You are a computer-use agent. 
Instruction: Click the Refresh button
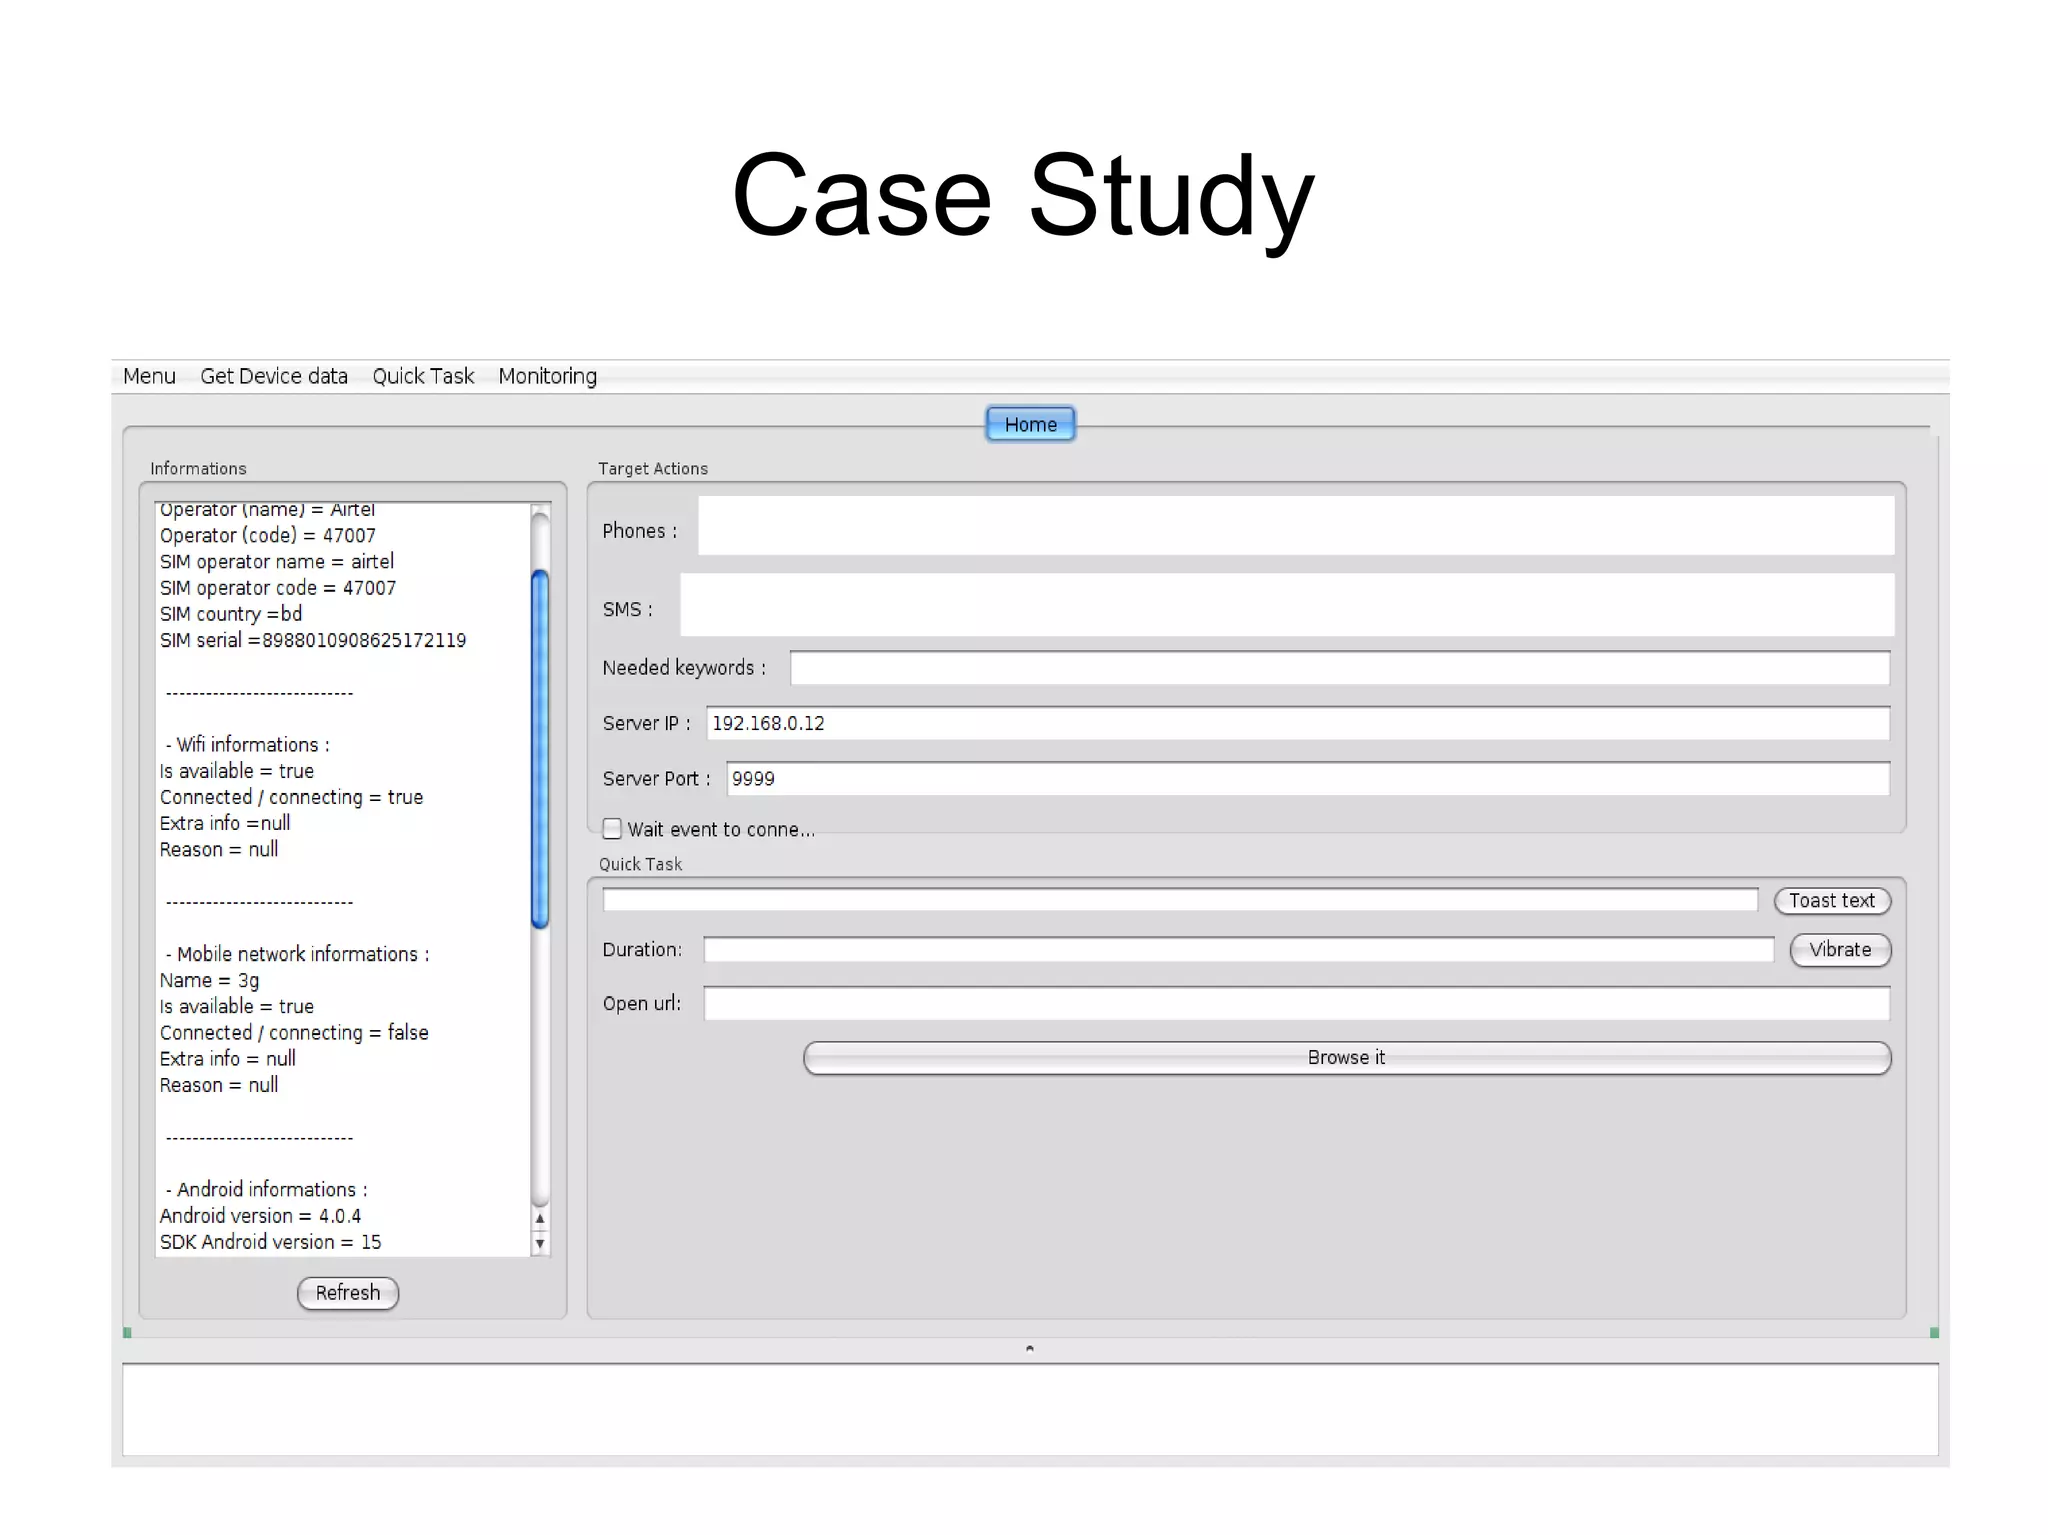pyautogui.click(x=348, y=1293)
